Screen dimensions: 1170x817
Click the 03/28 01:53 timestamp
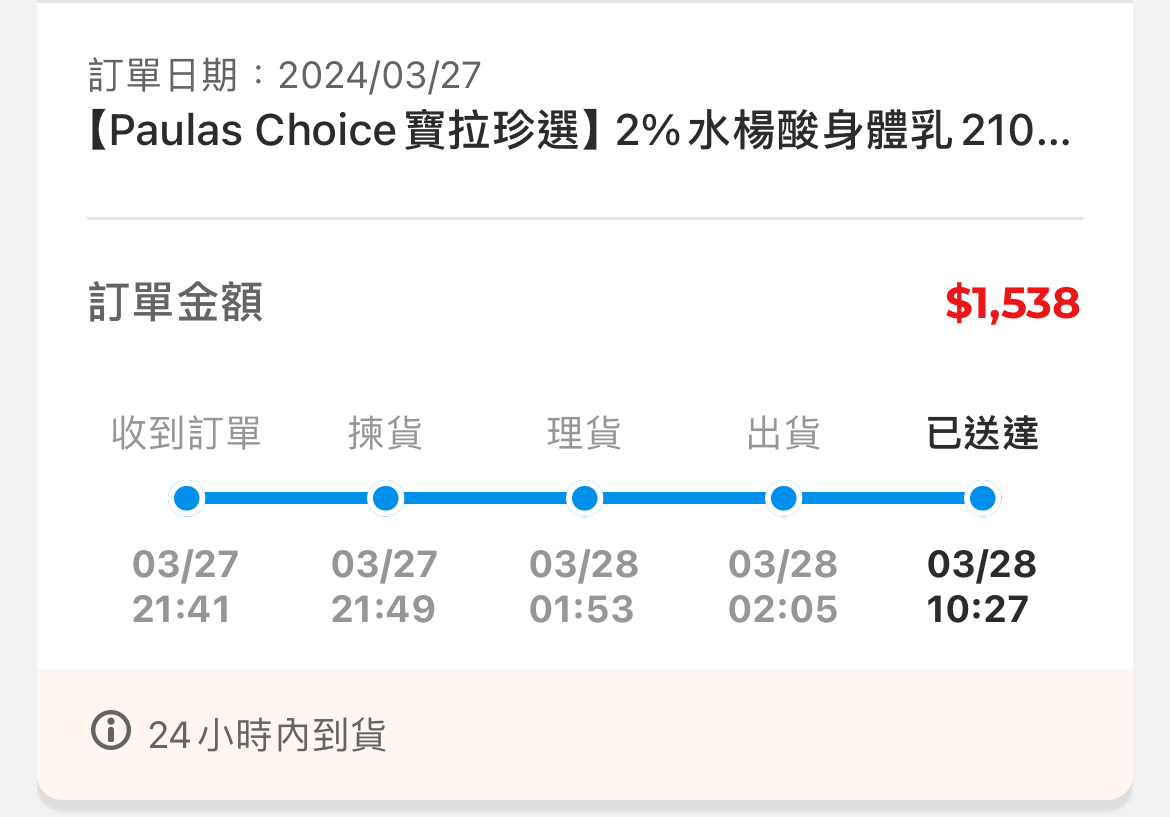(x=583, y=587)
